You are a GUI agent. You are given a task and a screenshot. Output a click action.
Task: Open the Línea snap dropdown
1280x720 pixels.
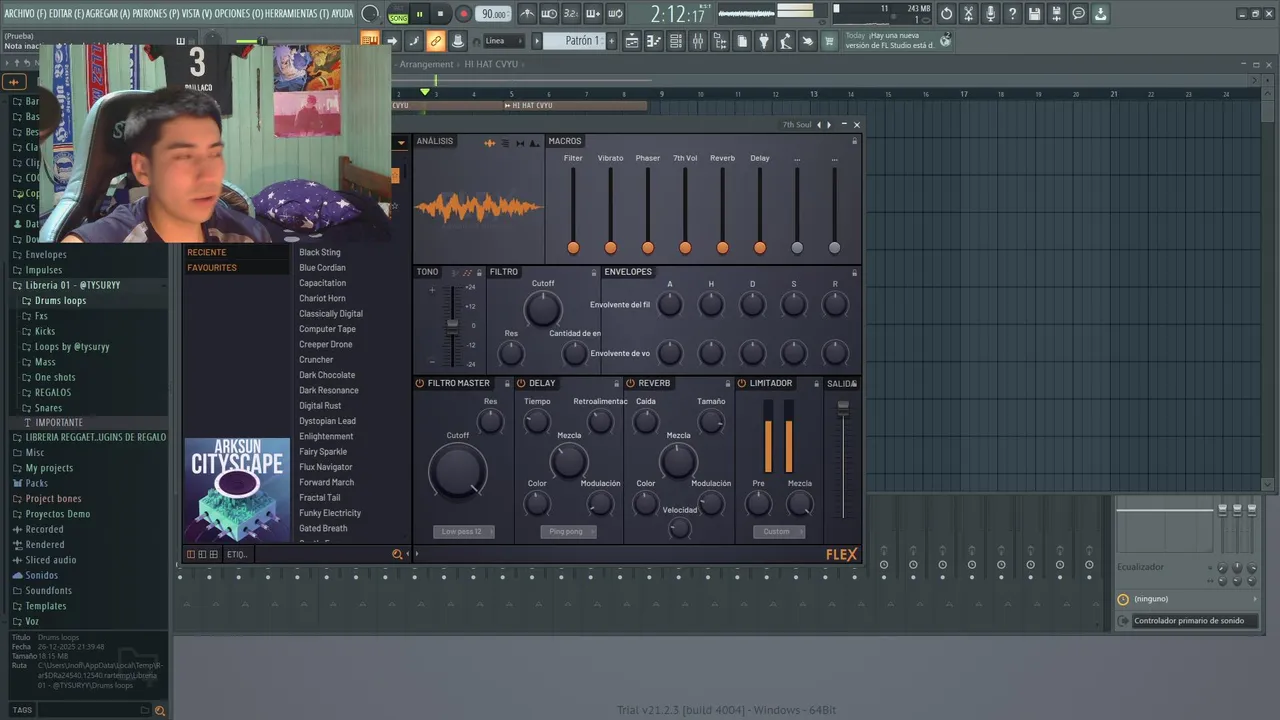503,41
